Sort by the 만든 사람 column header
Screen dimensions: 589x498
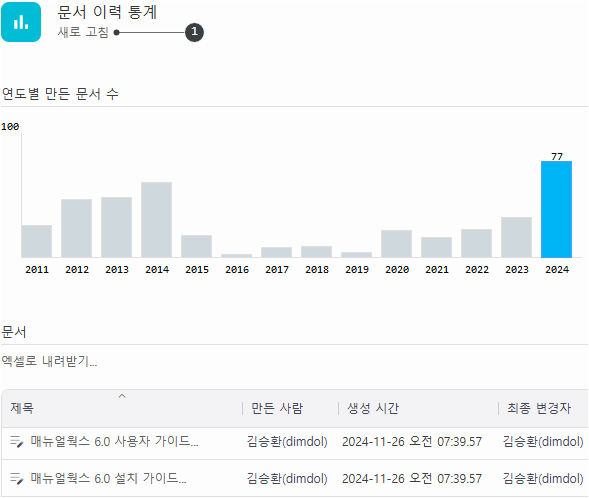(277, 408)
